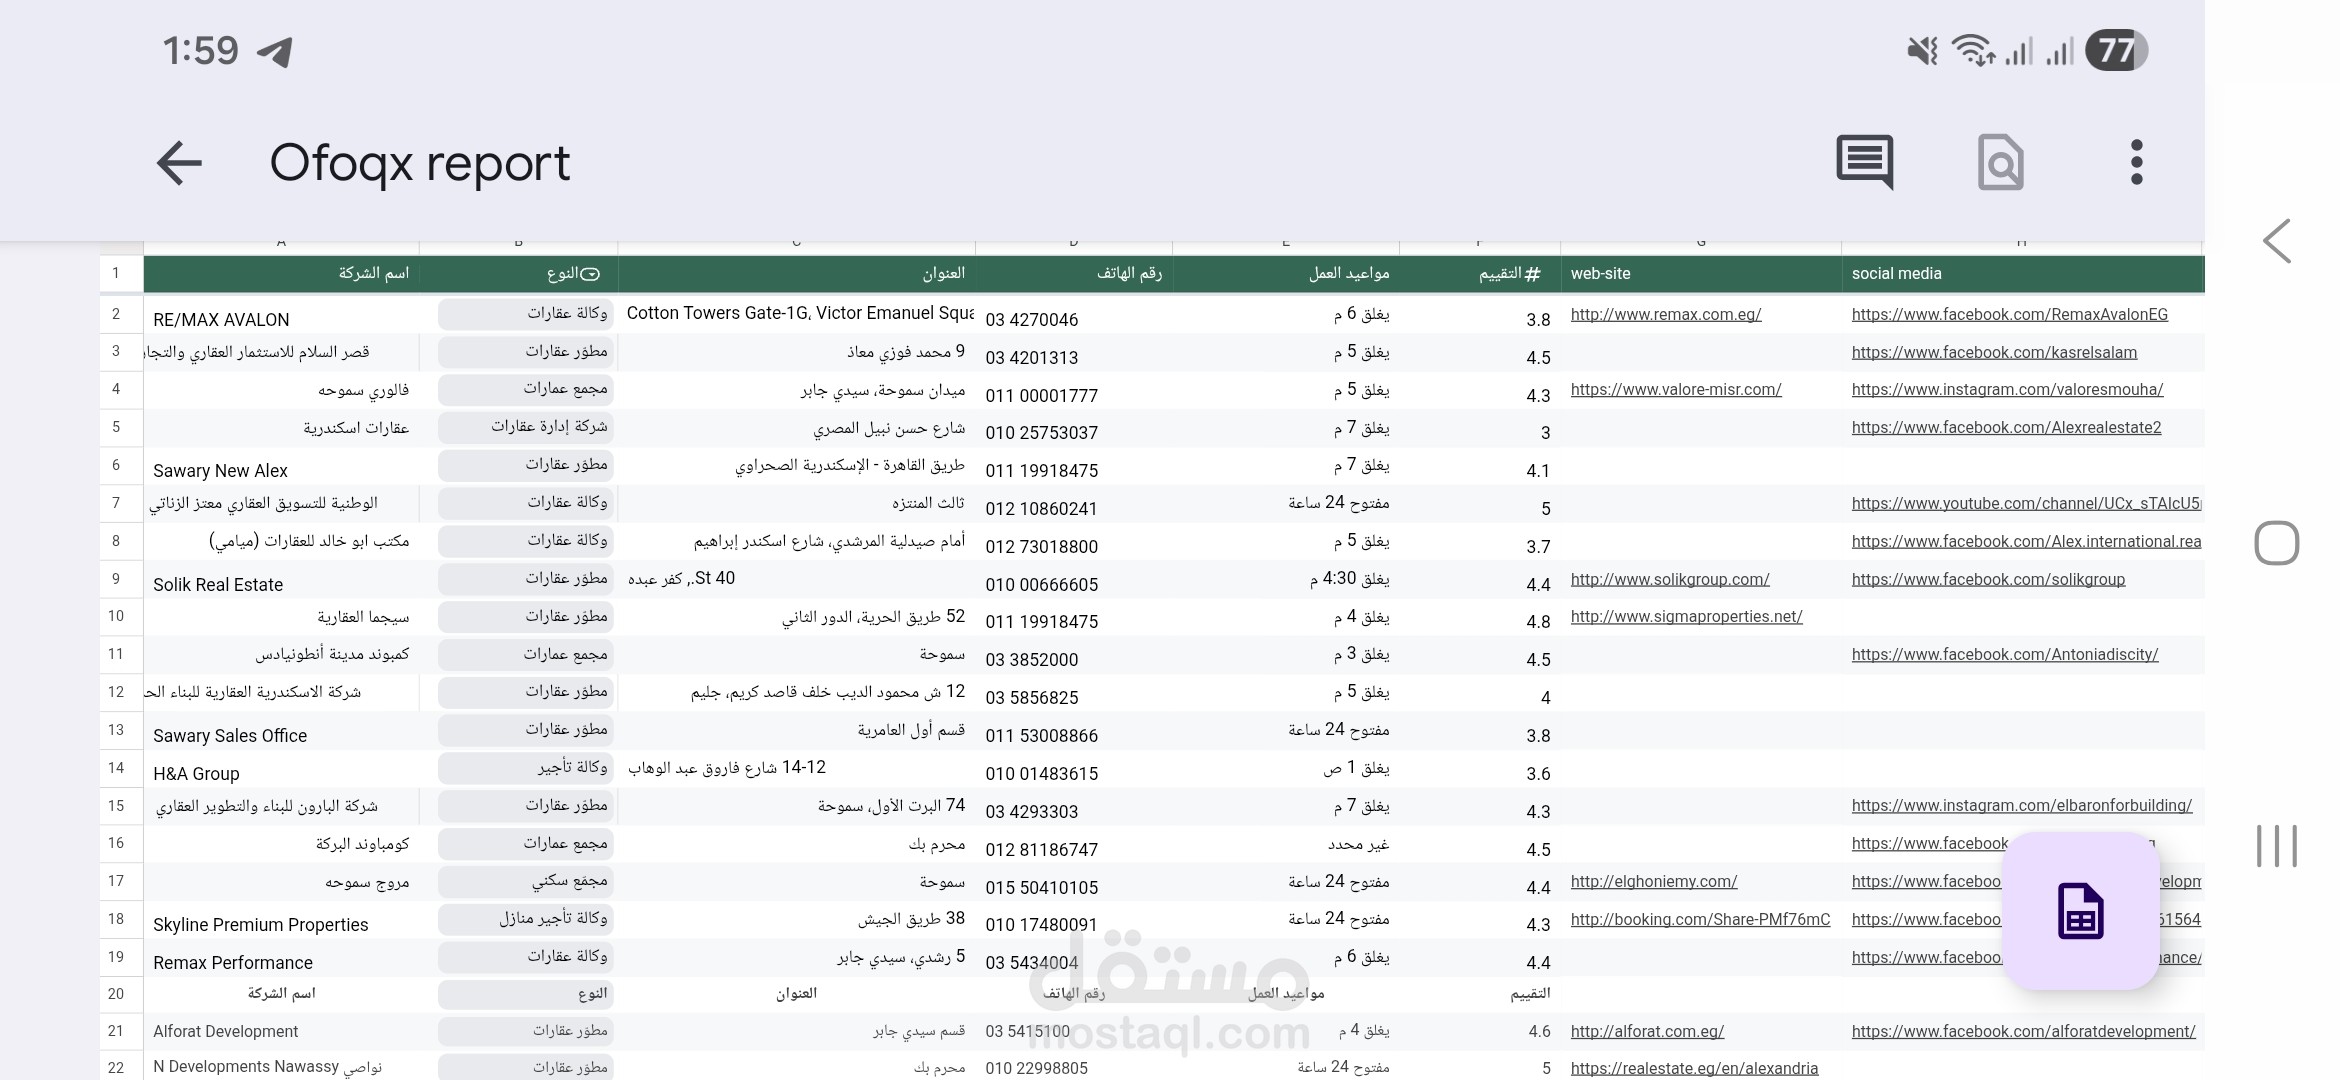This screenshot has height=1080, width=2340.
Task: Open the elghoniemy.com link
Action: tap(1654, 882)
